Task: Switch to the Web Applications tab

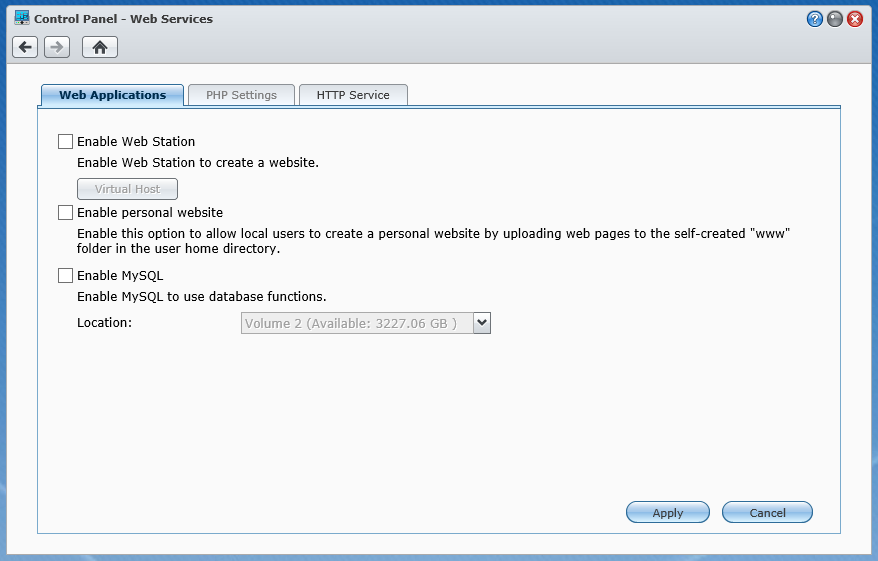Action: coord(113,95)
